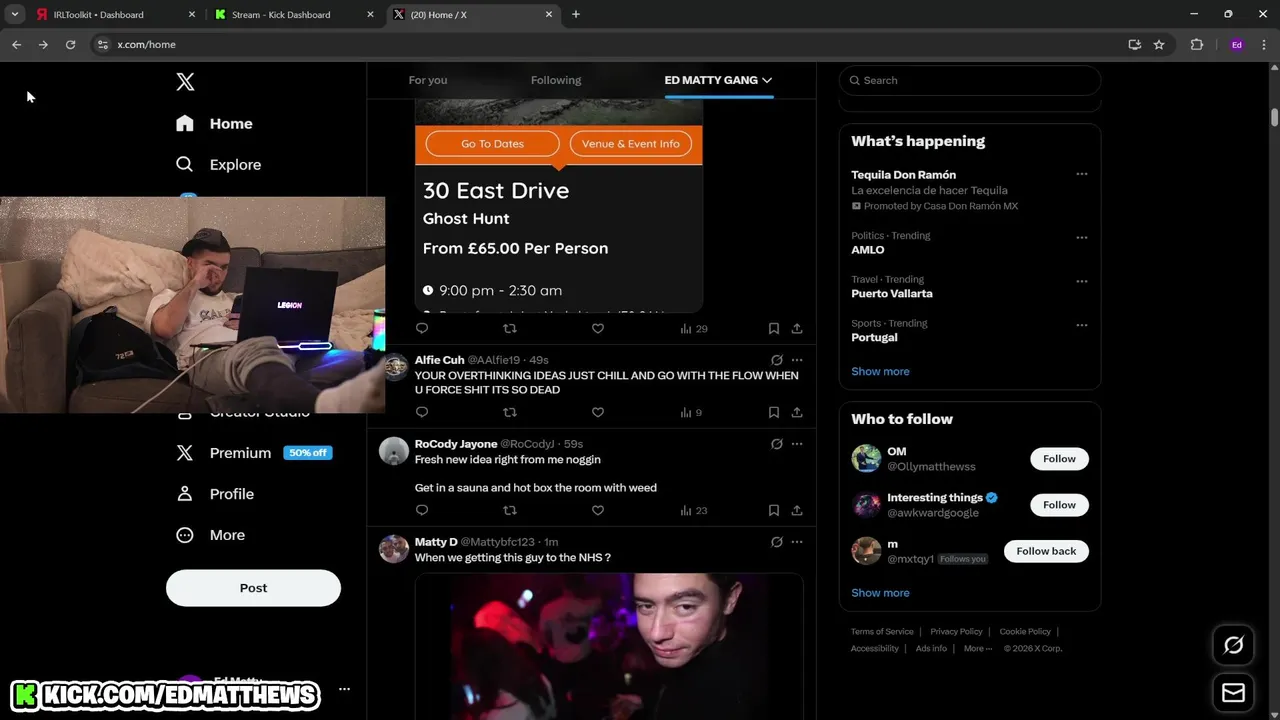Like Alfie Cuh's post

pyautogui.click(x=598, y=412)
